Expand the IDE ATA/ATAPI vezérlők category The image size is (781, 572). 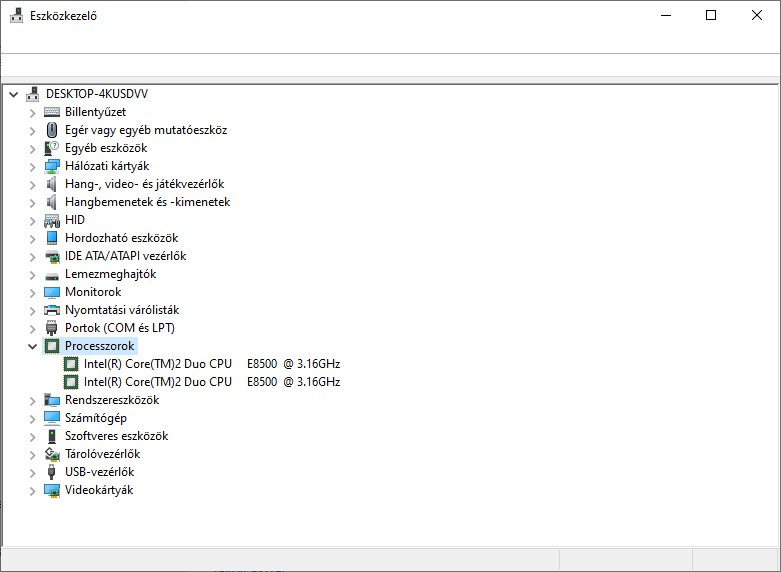33,256
